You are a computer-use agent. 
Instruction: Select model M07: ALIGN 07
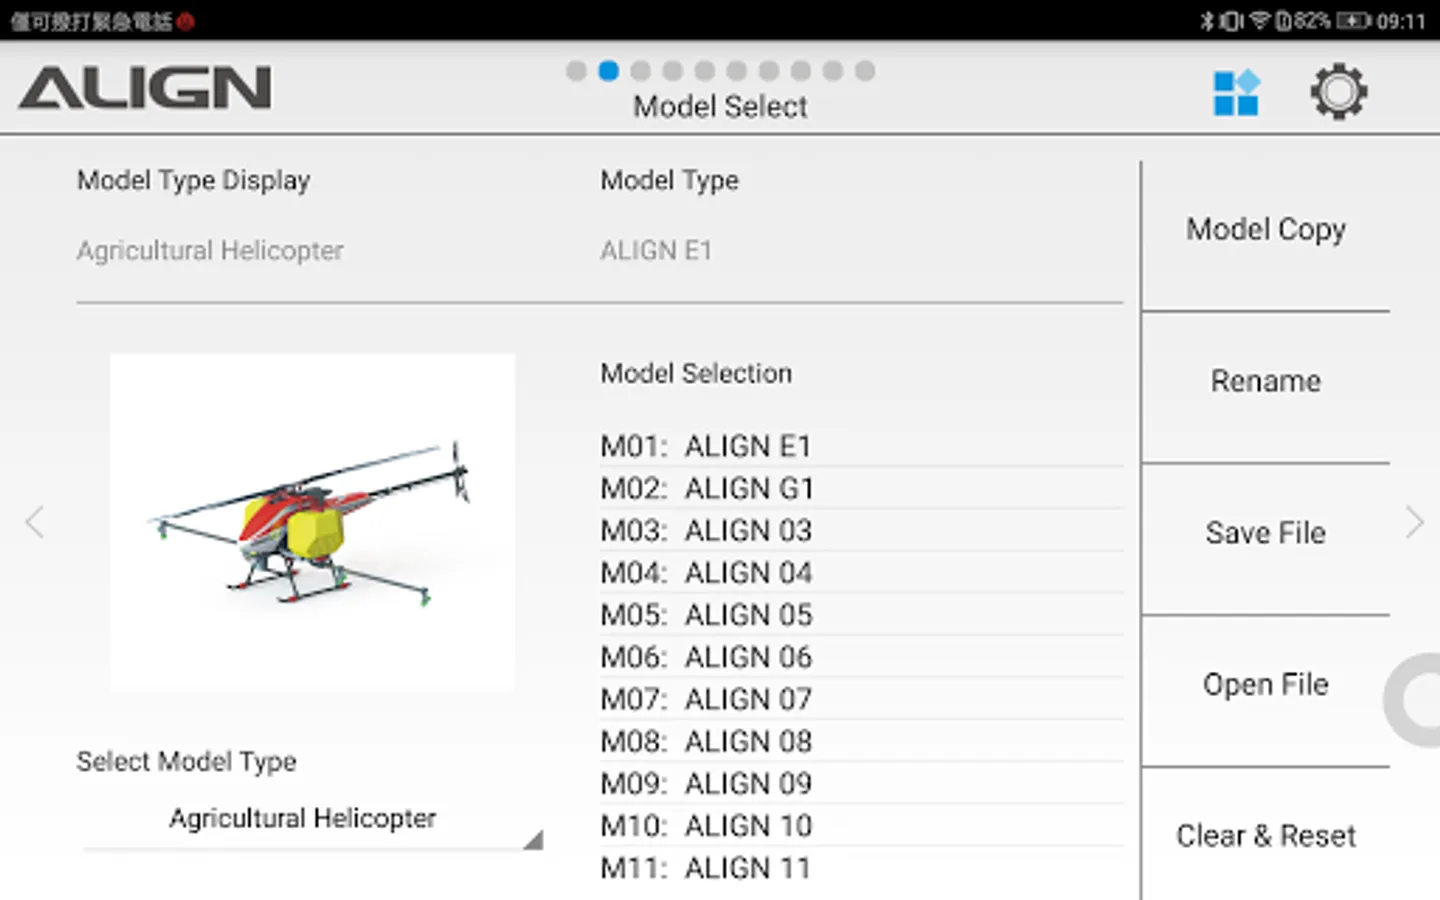point(861,699)
